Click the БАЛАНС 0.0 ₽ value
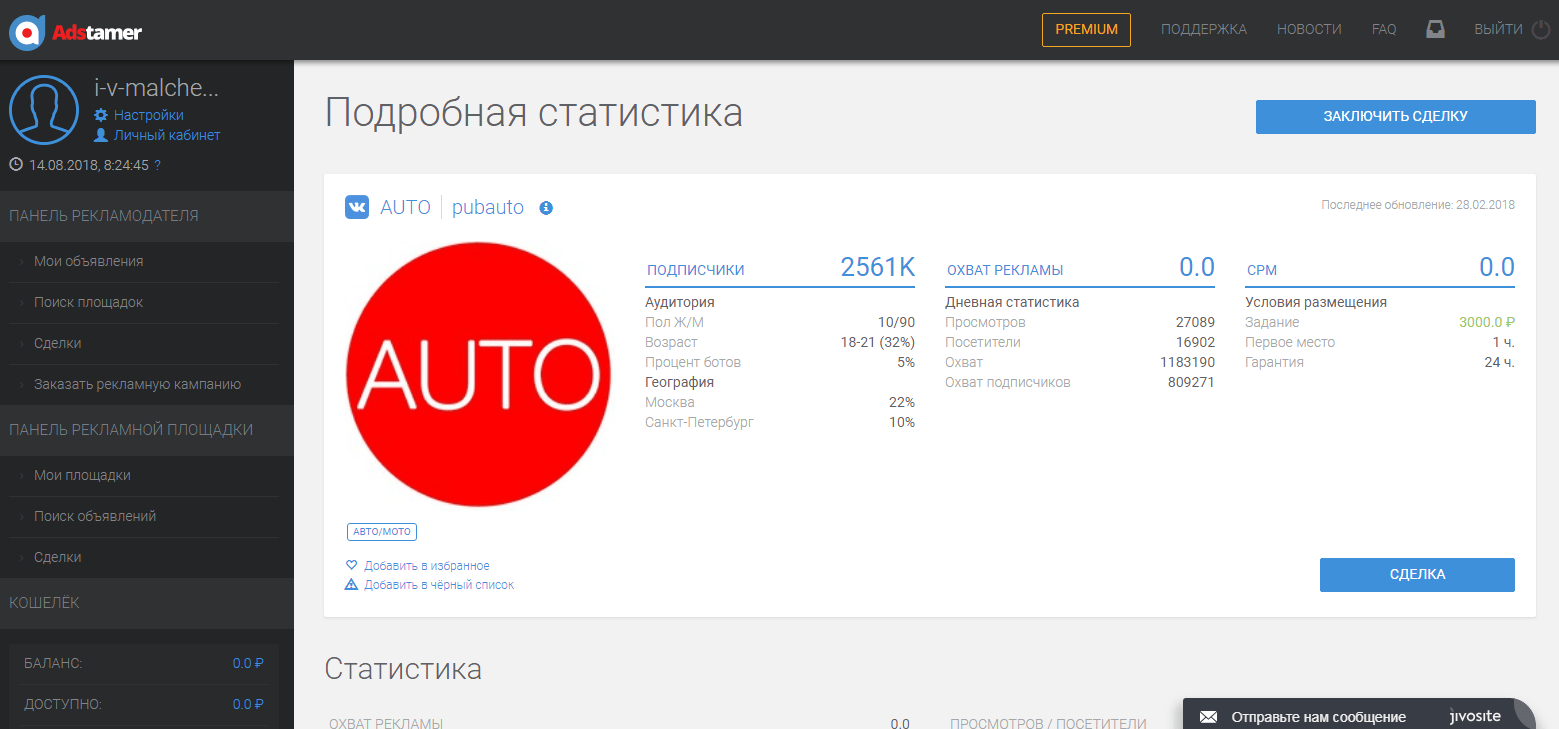This screenshot has height=729, width=1559. [248, 663]
